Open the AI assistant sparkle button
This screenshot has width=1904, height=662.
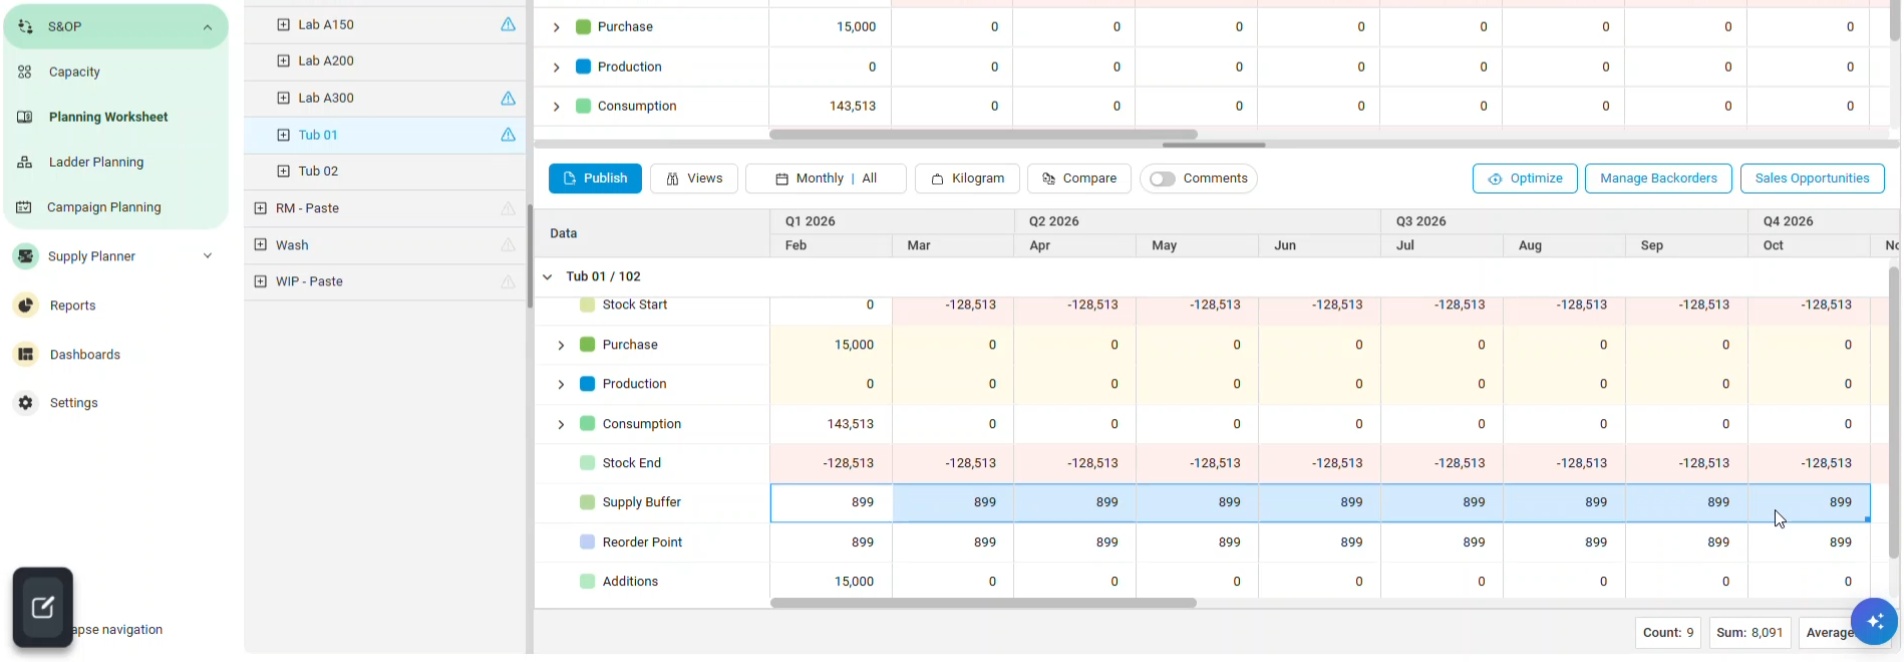point(1873,621)
